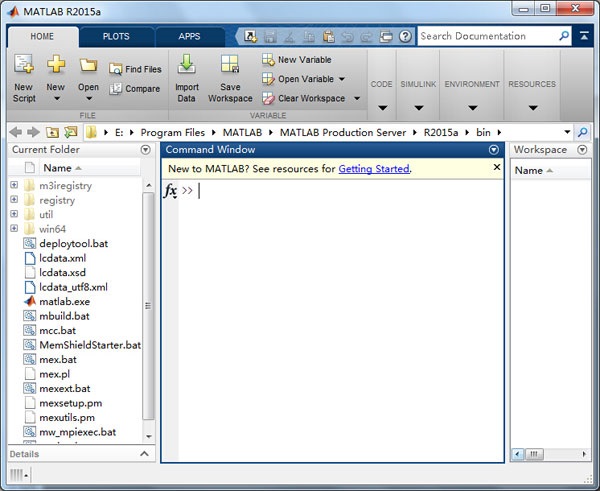The width and height of the screenshot is (600, 491).
Task: Click Find Files in the File section
Action: pyautogui.click(x=135, y=69)
